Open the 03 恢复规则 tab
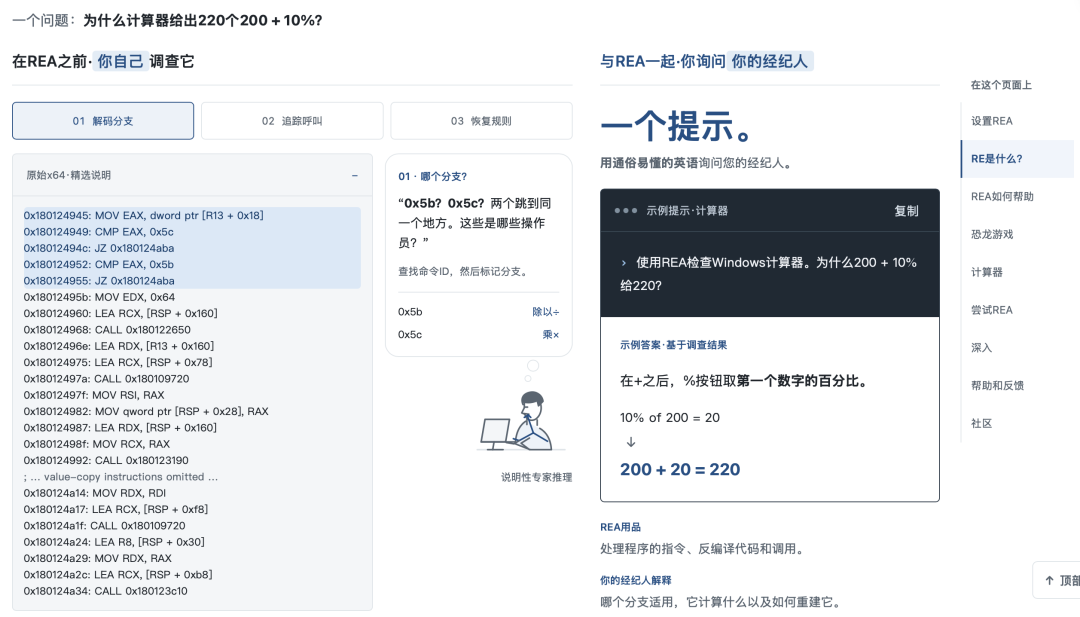This screenshot has width=1080, height=617. [481, 121]
